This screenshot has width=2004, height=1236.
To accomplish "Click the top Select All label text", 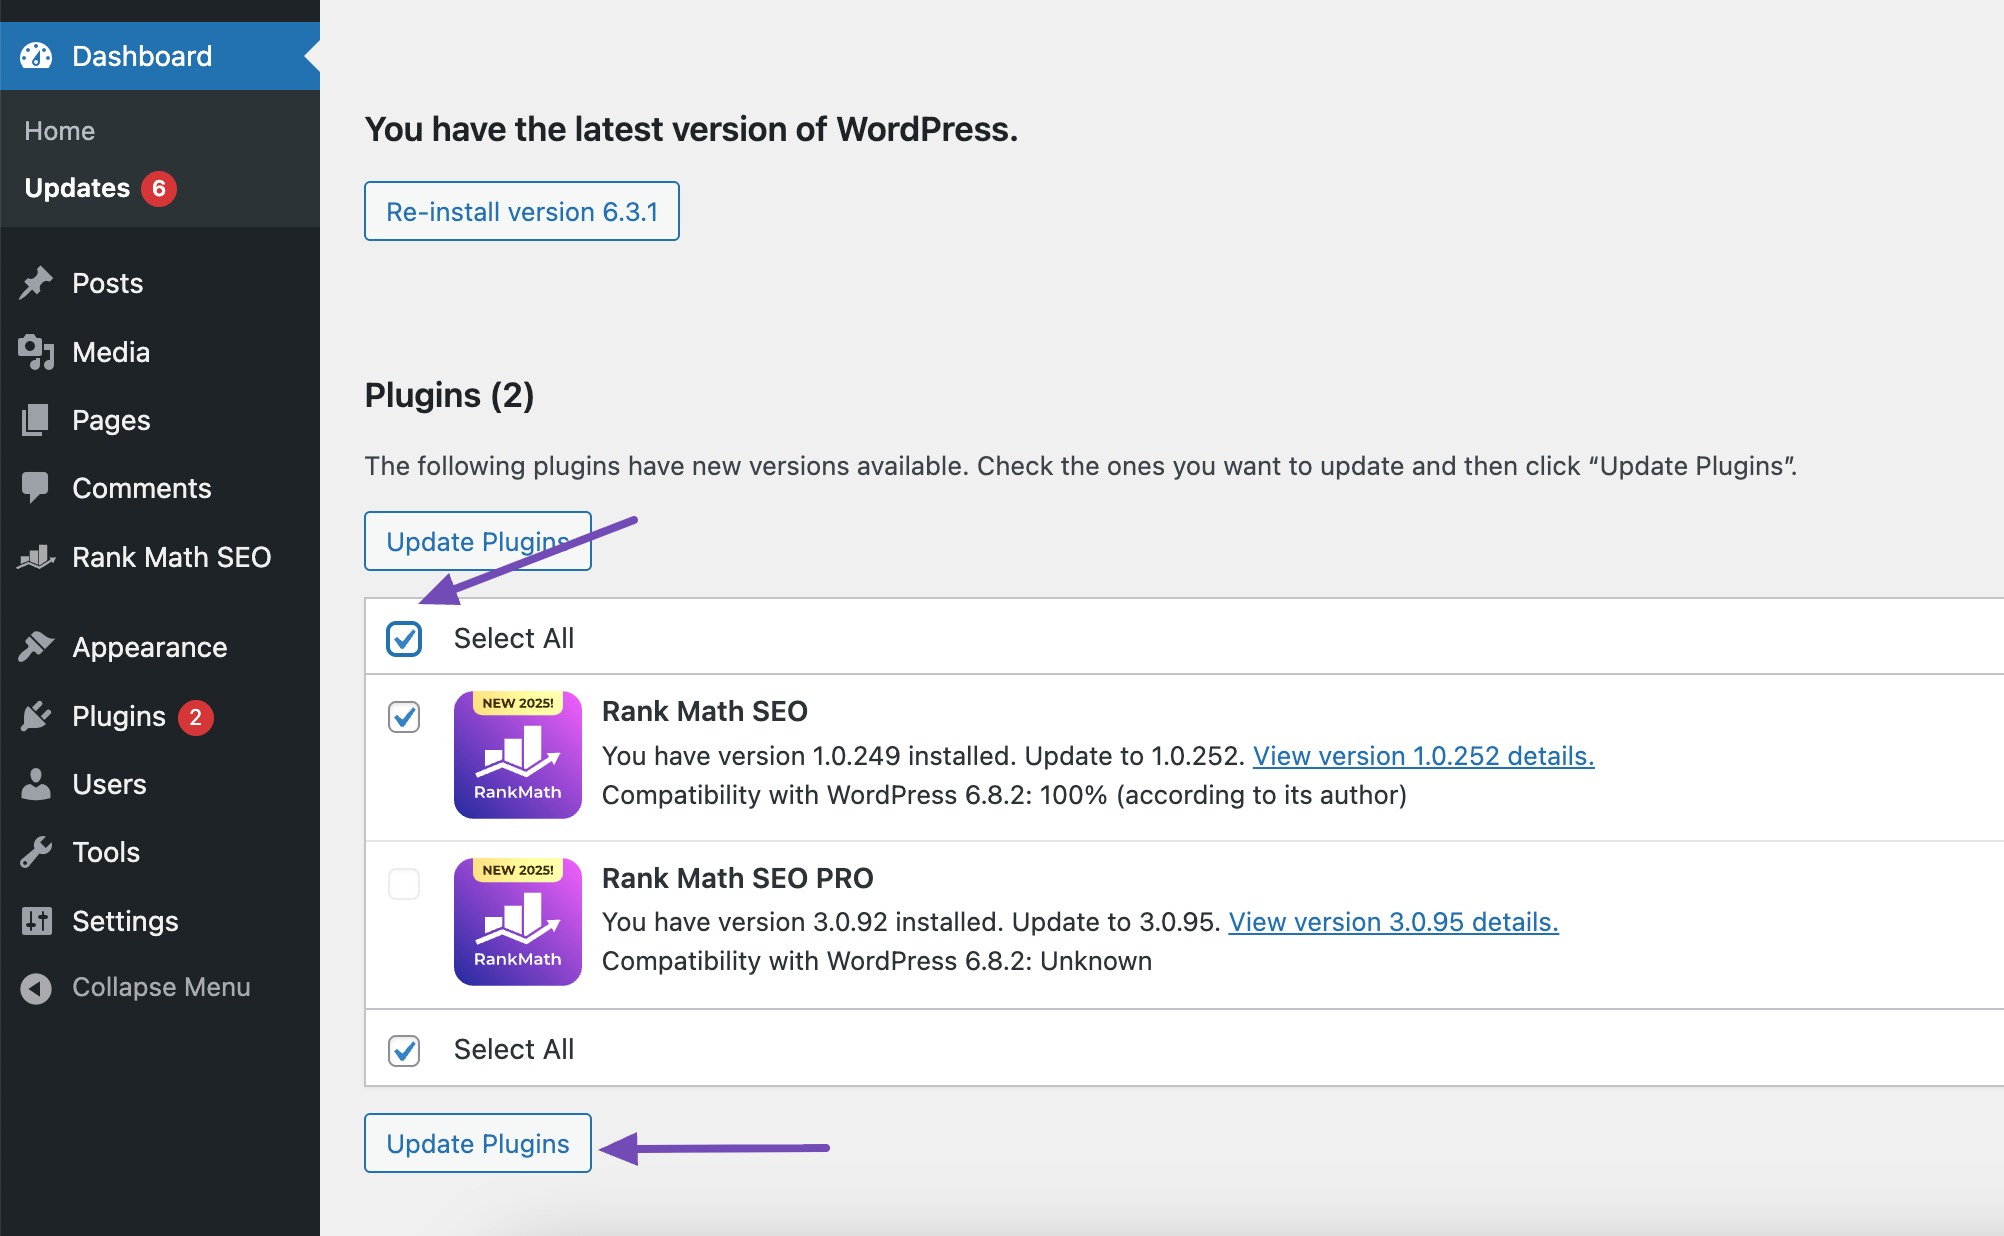I will pos(514,638).
